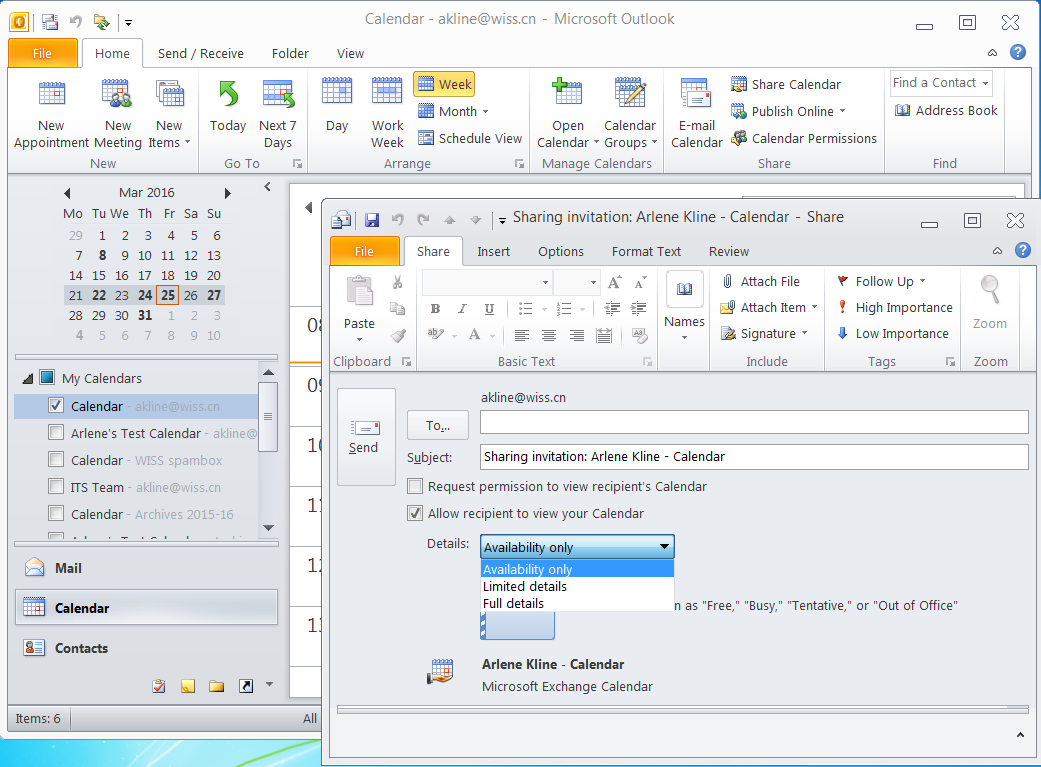
Task: Choose Limited details option
Action: 577,586
